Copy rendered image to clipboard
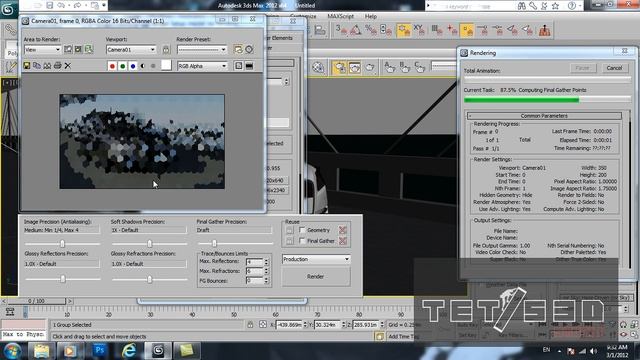The image size is (640, 360). [37, 66]
